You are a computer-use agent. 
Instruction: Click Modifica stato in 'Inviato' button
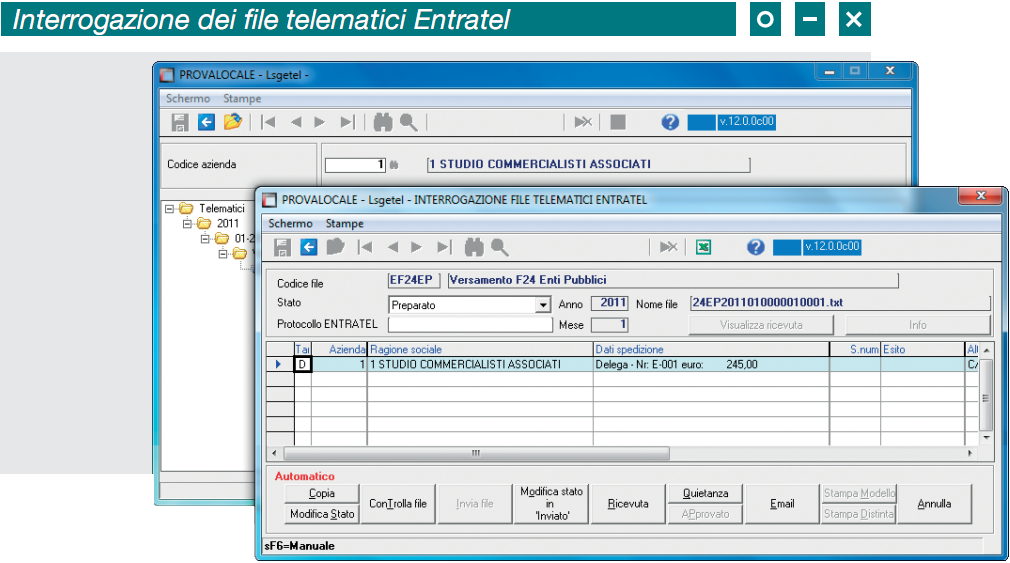point(551,504)
